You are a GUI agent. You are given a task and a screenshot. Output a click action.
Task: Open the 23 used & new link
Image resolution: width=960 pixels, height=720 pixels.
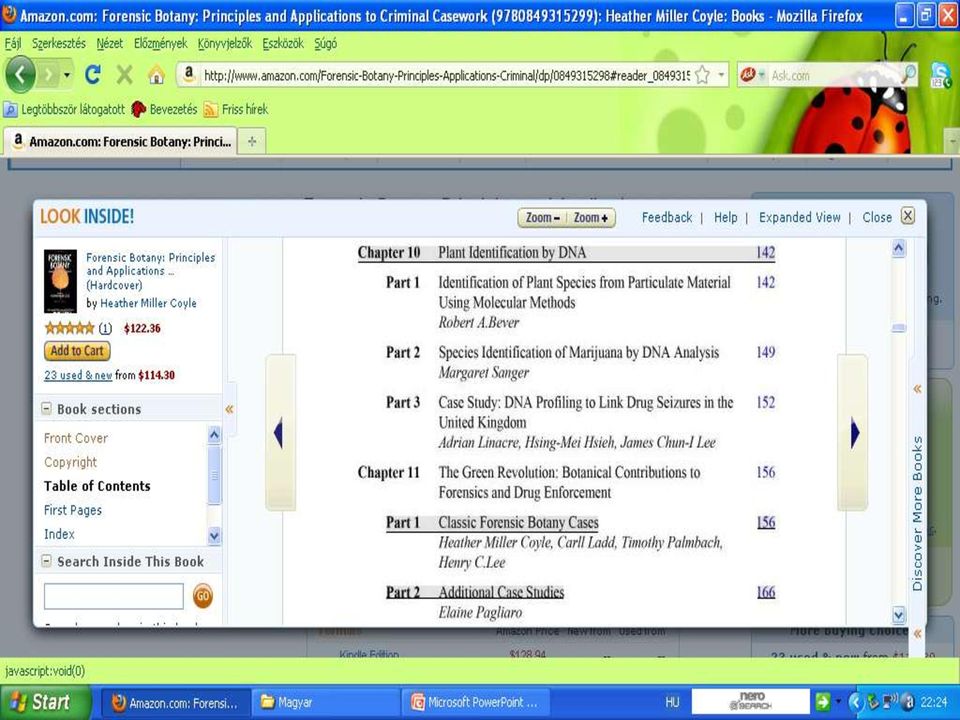pyautogui.click(x=78, y=375)
